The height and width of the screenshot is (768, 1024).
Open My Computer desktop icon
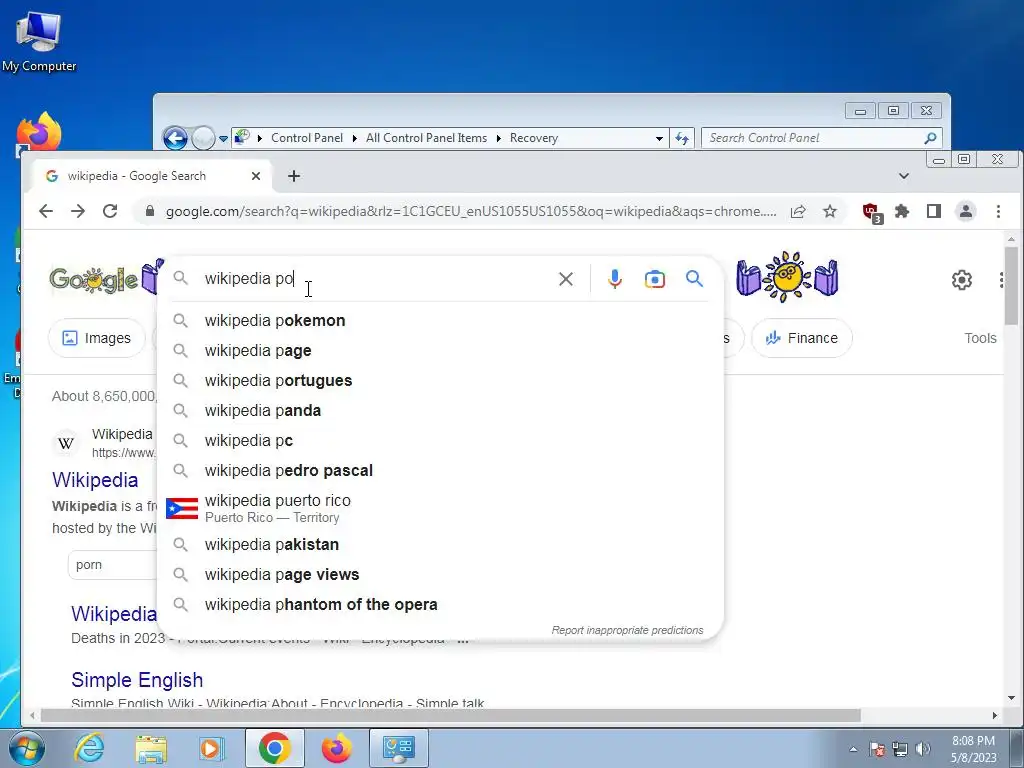tap(39, 42)
